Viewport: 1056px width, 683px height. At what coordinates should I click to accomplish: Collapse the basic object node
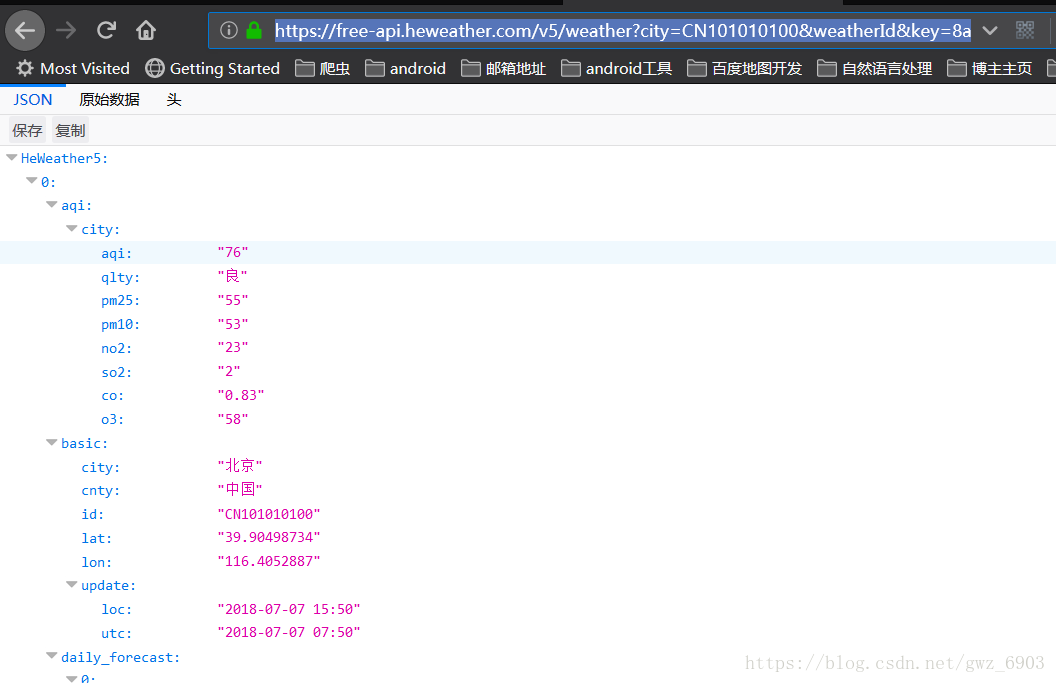tap(52, 443)
